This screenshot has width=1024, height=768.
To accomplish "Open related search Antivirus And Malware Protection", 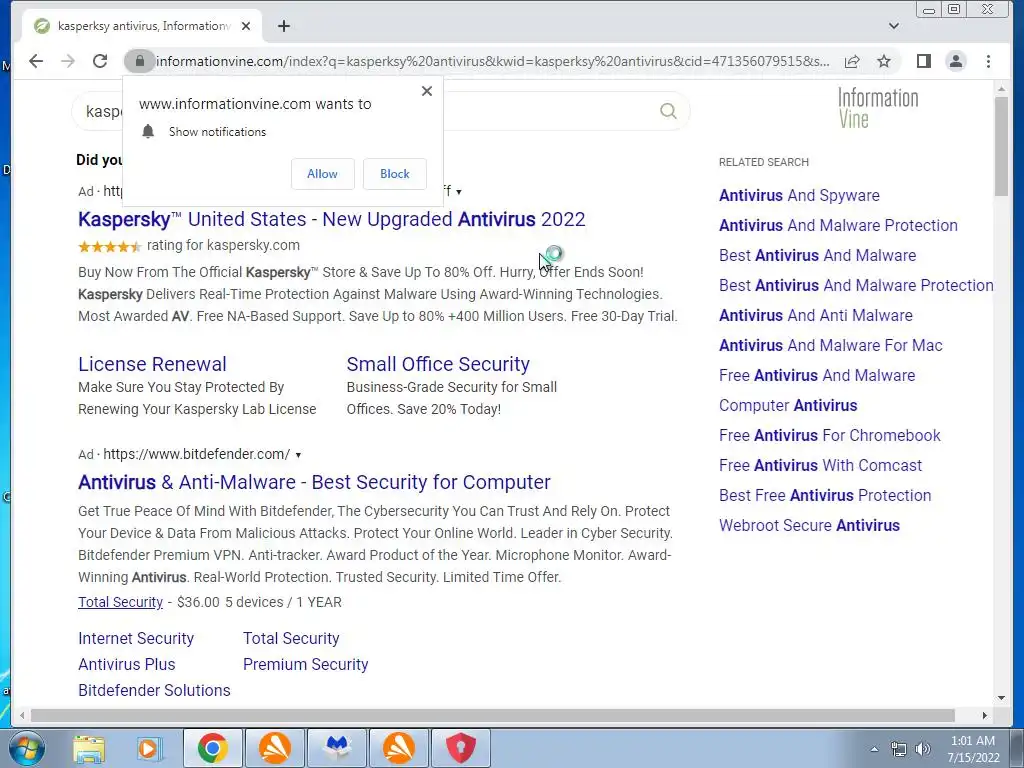I will click(839, 225).
